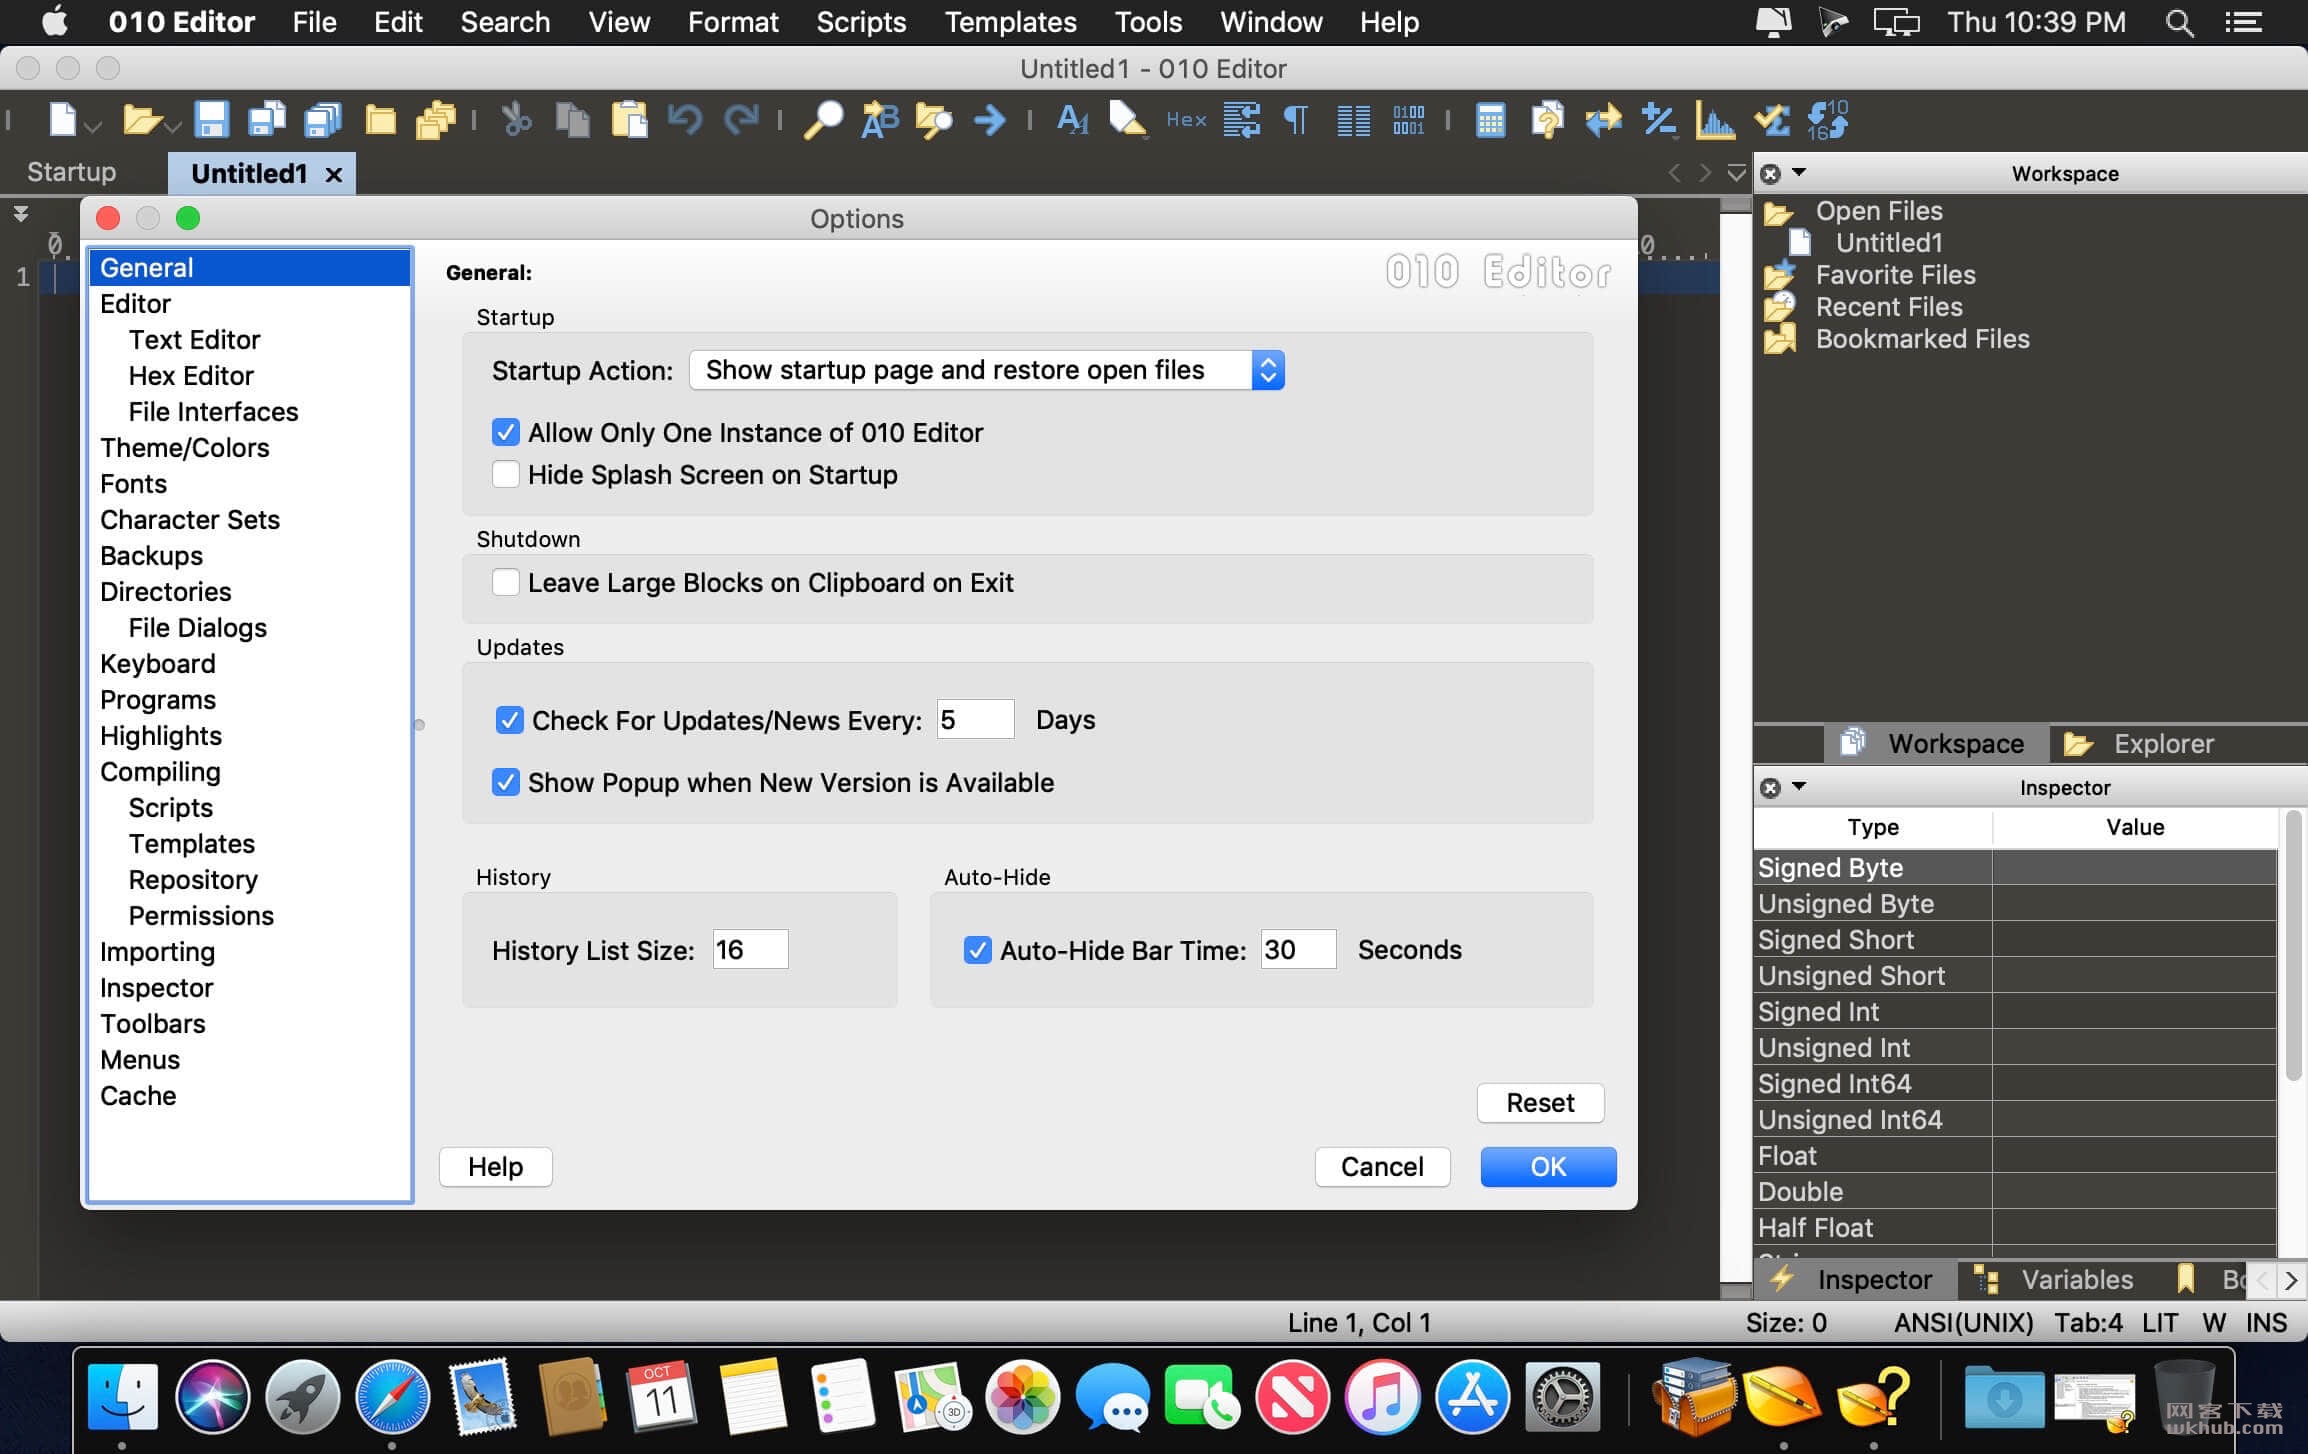Open the Calculator toolbar icon
This screenshot has height=1454, width=2308.
point(1490,120)
